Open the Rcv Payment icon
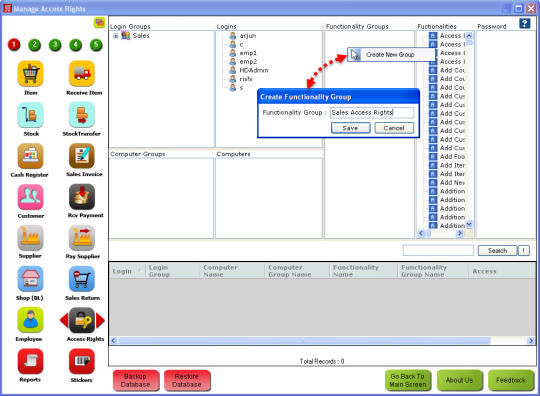The image size is (540, 396). pos(82,197)
